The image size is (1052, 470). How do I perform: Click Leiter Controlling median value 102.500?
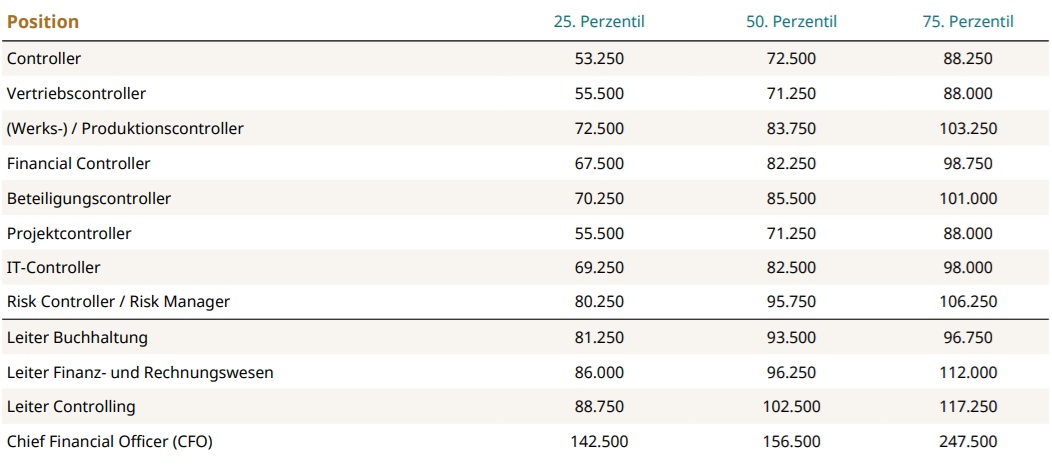click(x=791, y=407)
